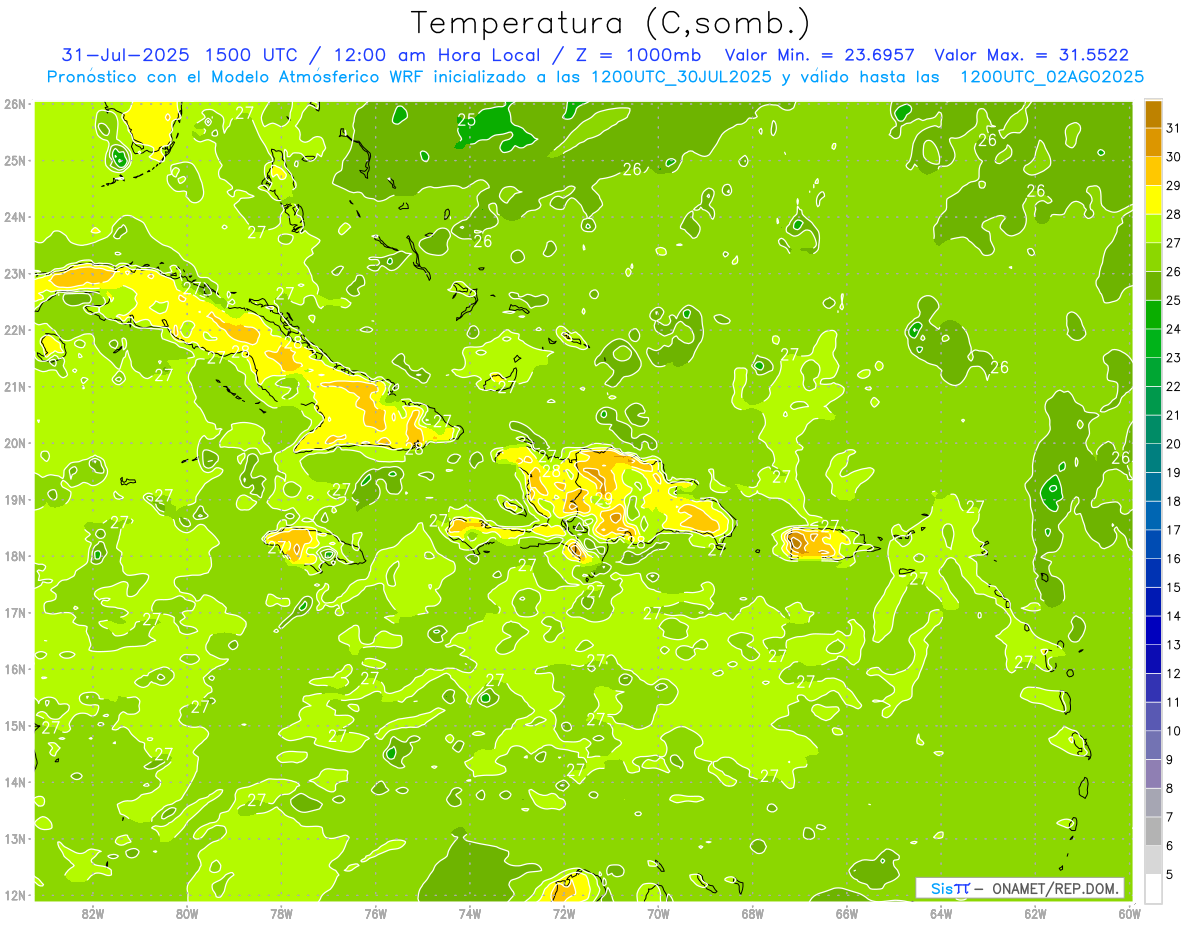Pick the blue swatch between 15 and 16
Viewport: 1200px width, 927px height.
(x=1153, y=573)
